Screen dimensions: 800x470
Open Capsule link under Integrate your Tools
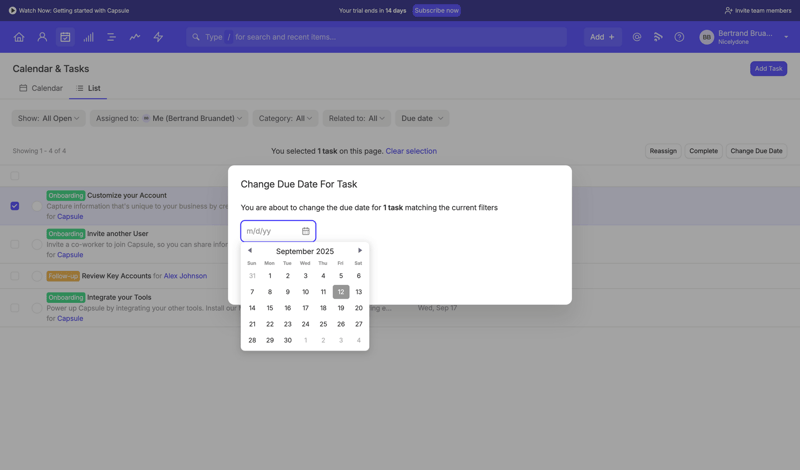tap(70, 318)
